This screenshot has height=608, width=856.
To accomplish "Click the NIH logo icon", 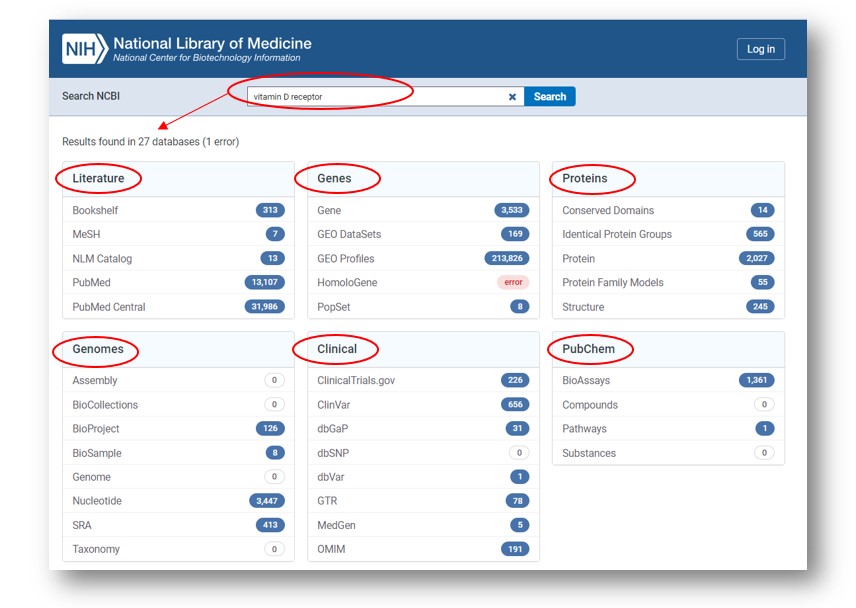I will point(85,49).
